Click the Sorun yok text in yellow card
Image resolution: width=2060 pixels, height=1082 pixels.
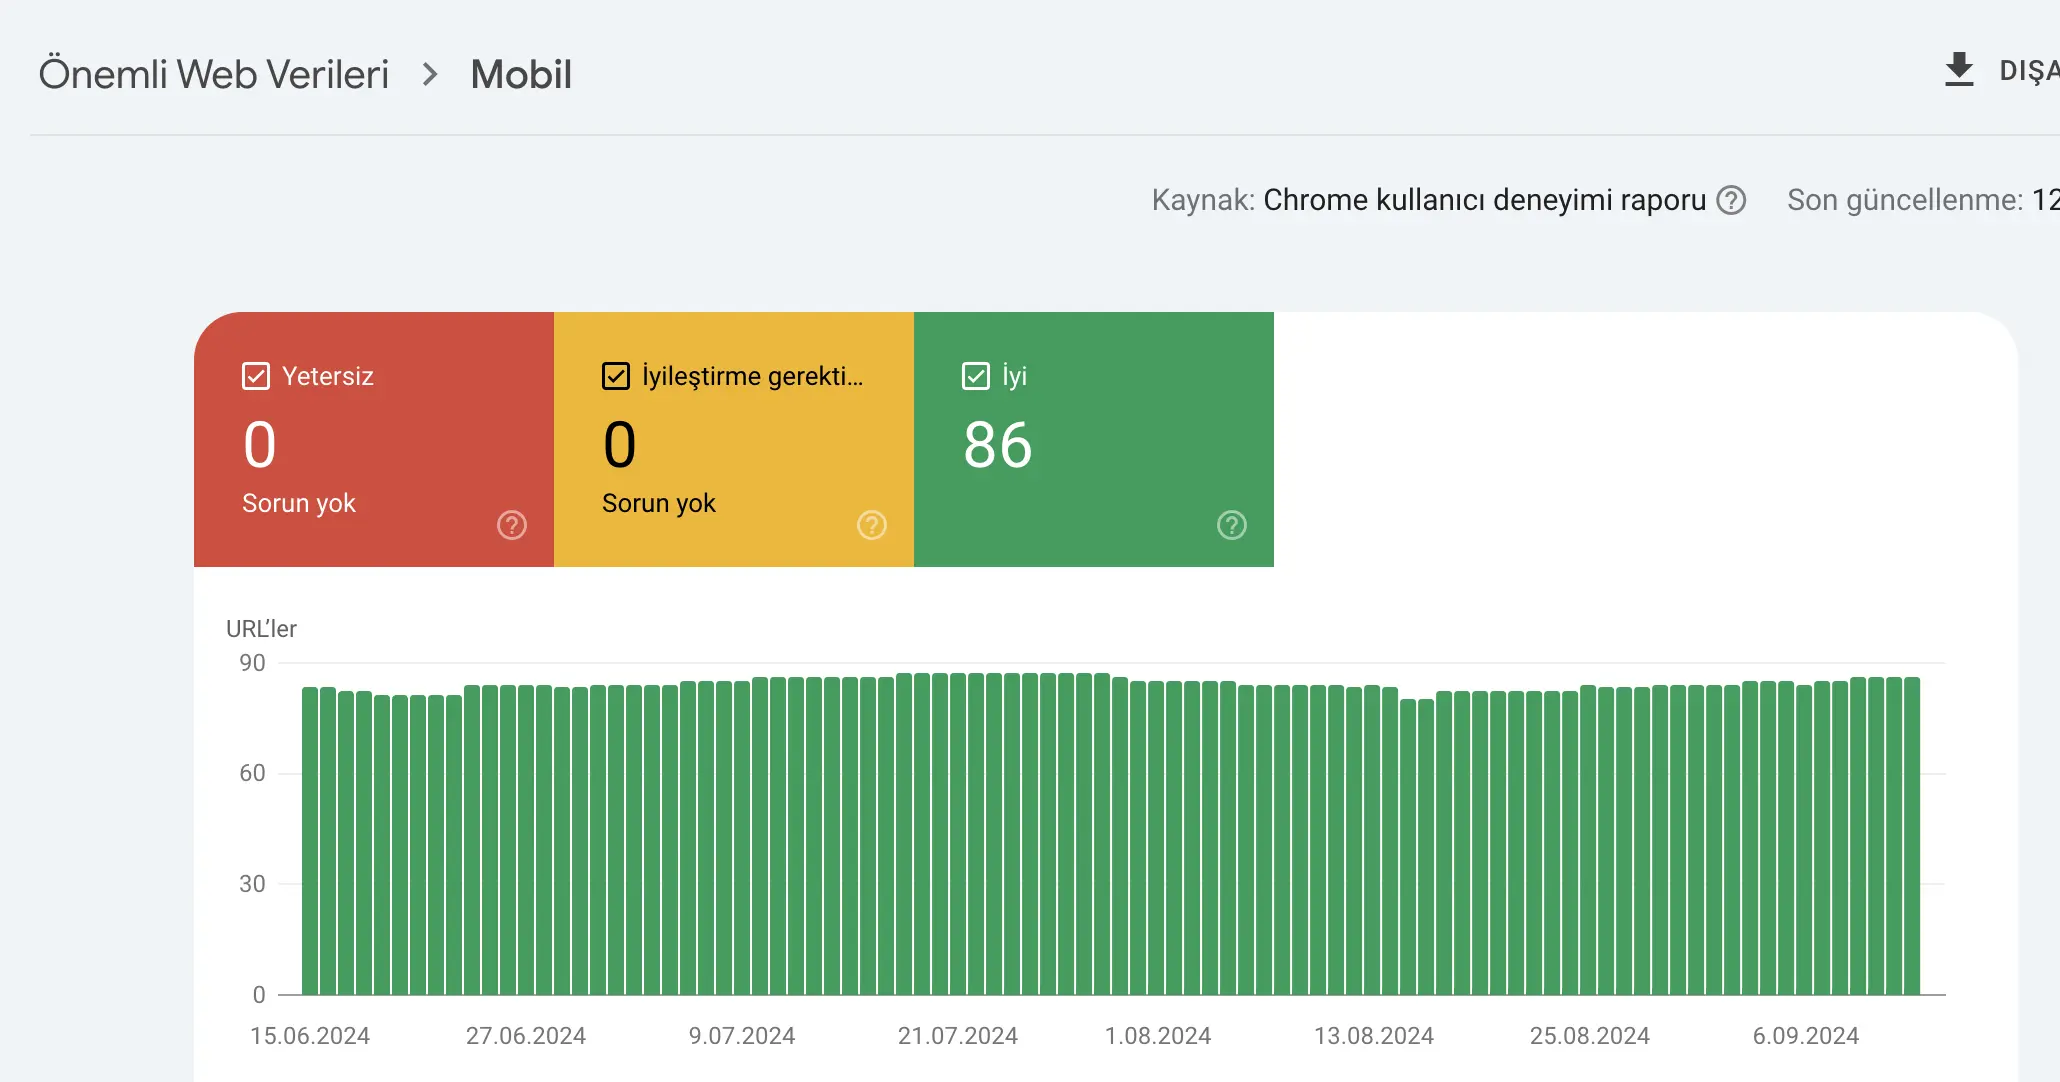659,503
